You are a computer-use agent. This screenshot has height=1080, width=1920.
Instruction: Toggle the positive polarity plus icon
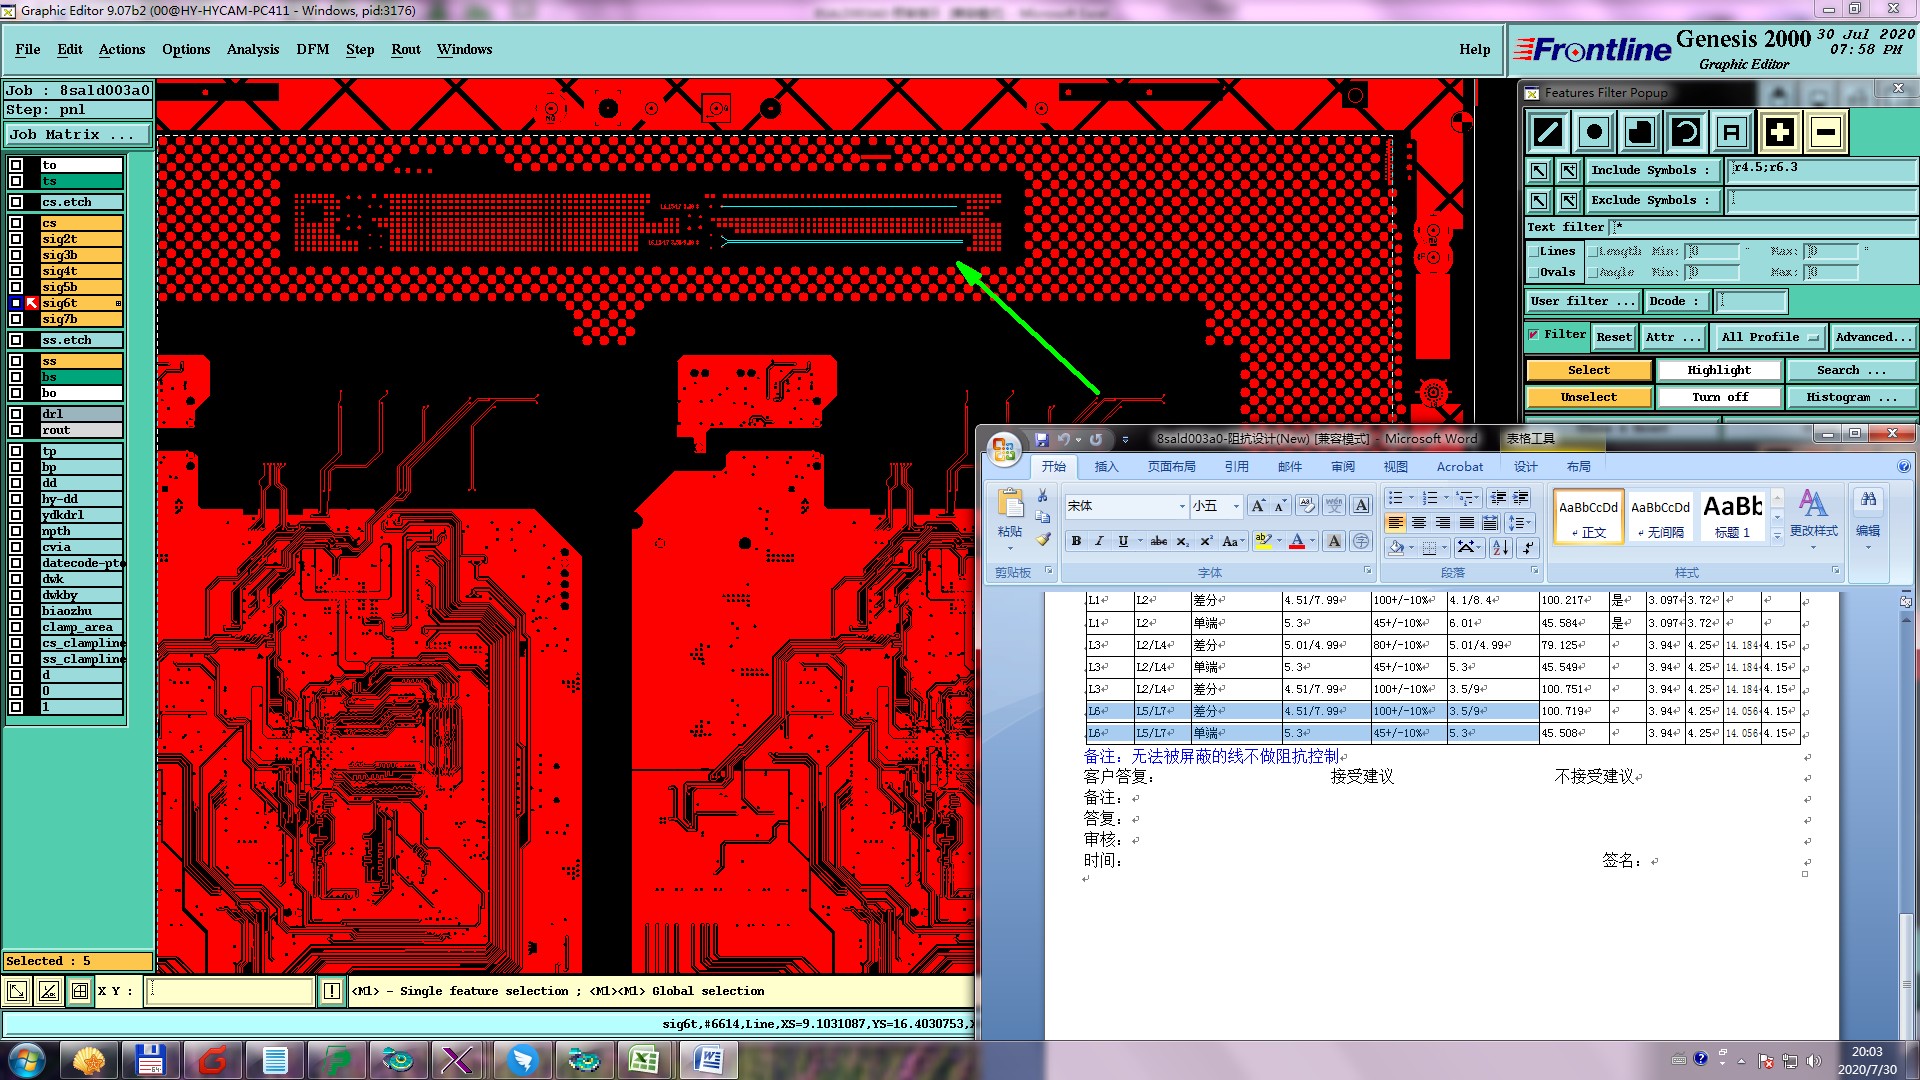[x=1779, y=132]
